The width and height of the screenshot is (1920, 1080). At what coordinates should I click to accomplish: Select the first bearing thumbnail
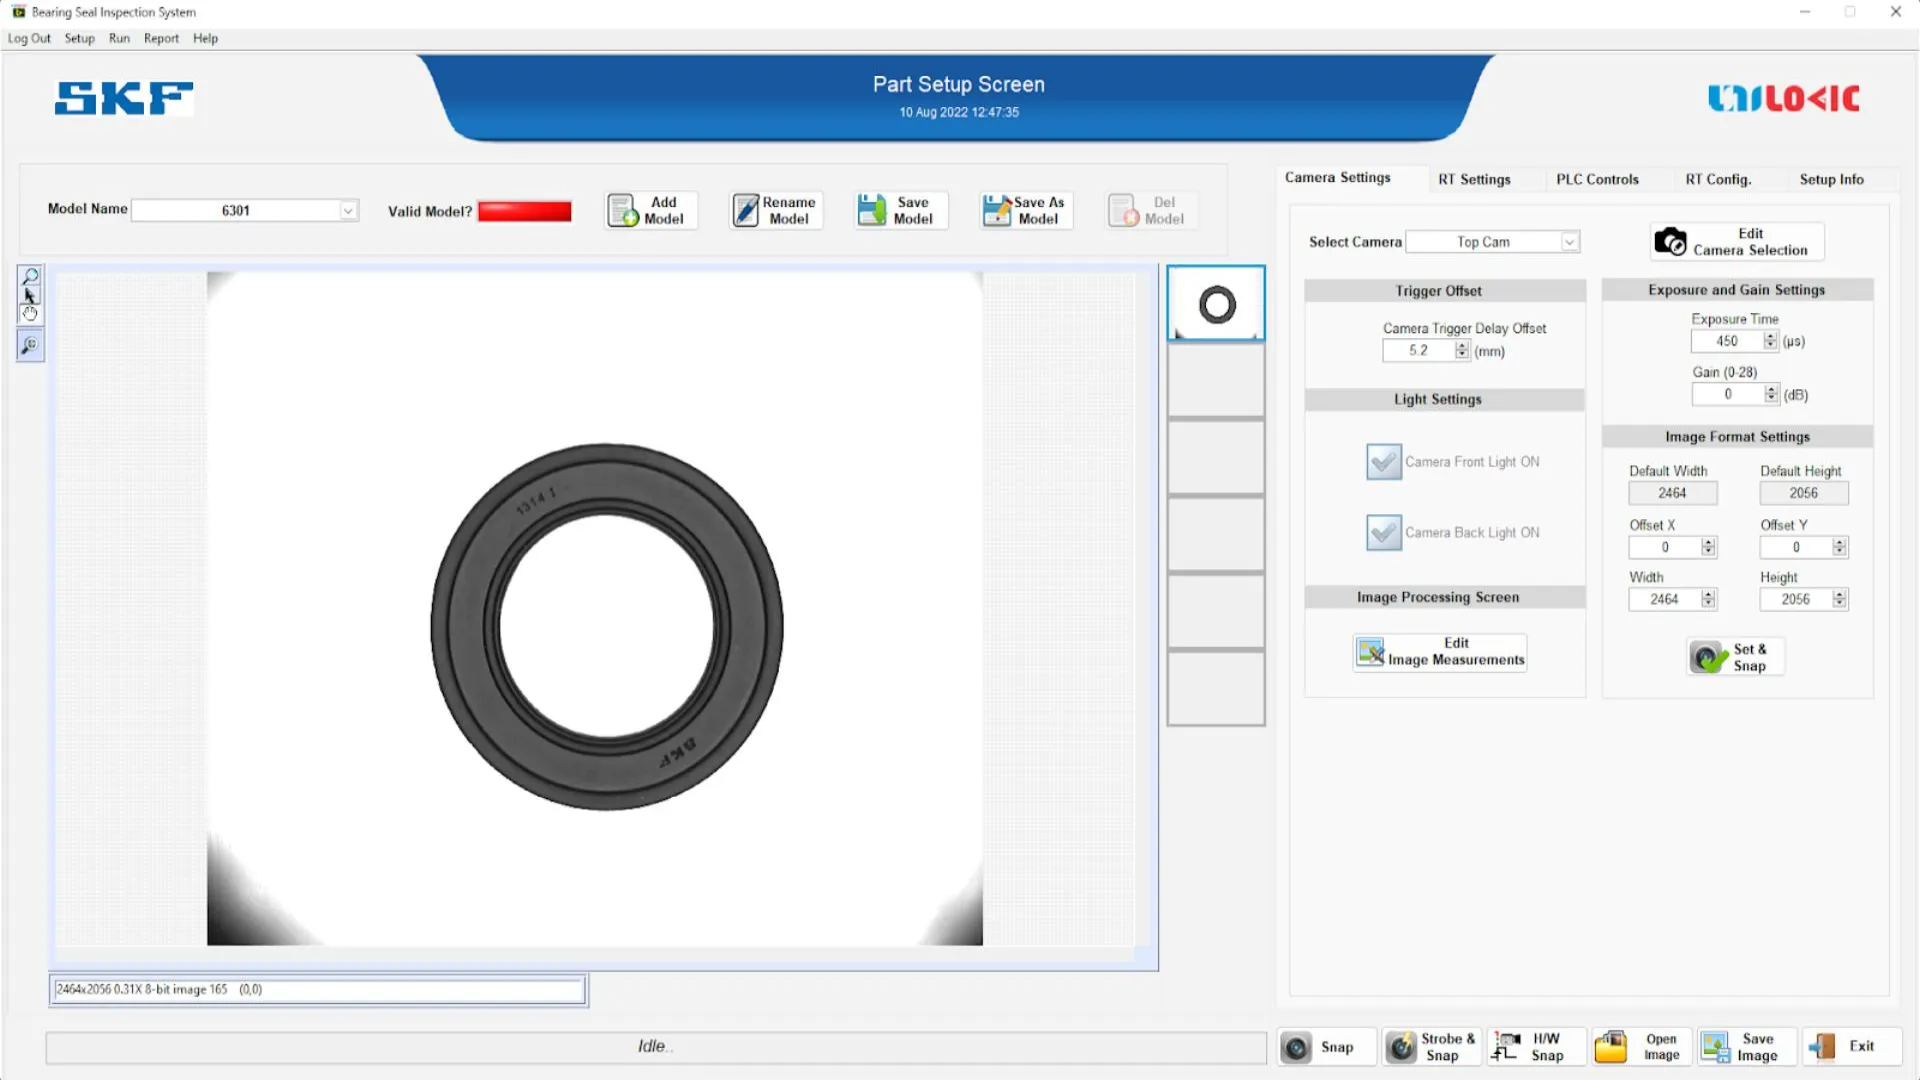[1216, 304]
